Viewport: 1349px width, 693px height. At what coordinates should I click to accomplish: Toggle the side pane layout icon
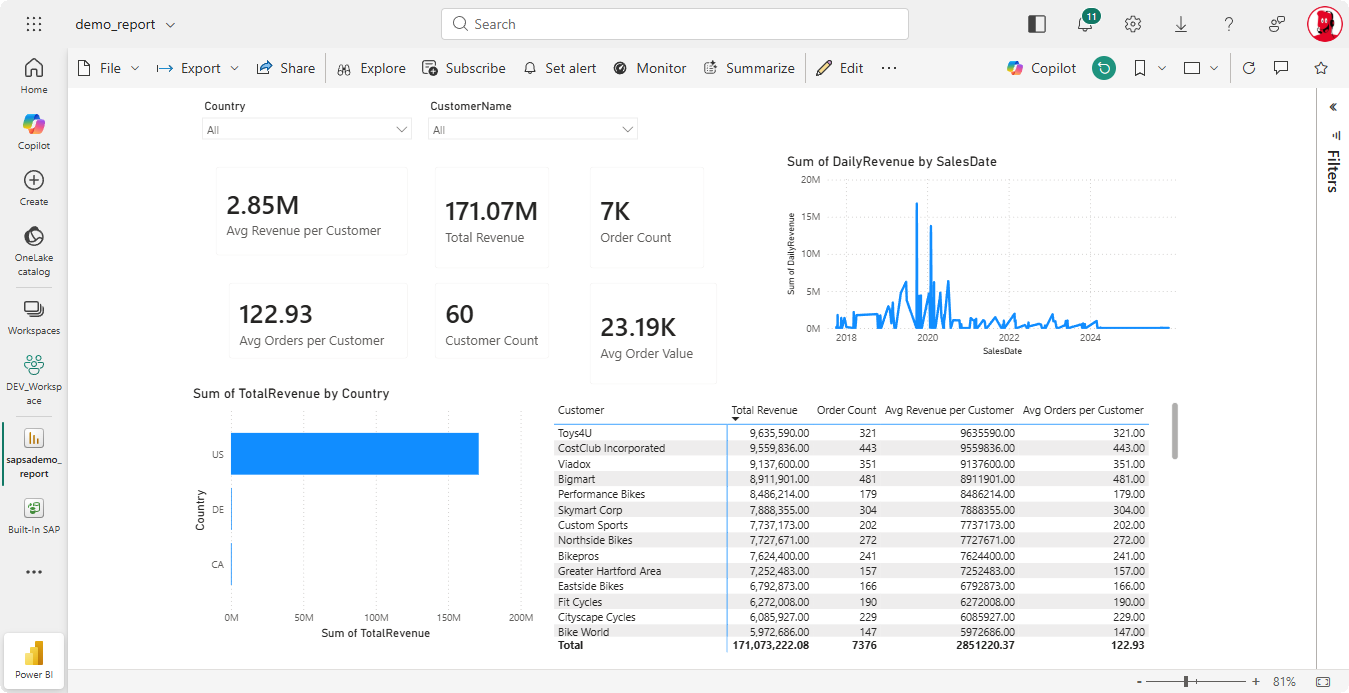click(x=1037, y=24)
